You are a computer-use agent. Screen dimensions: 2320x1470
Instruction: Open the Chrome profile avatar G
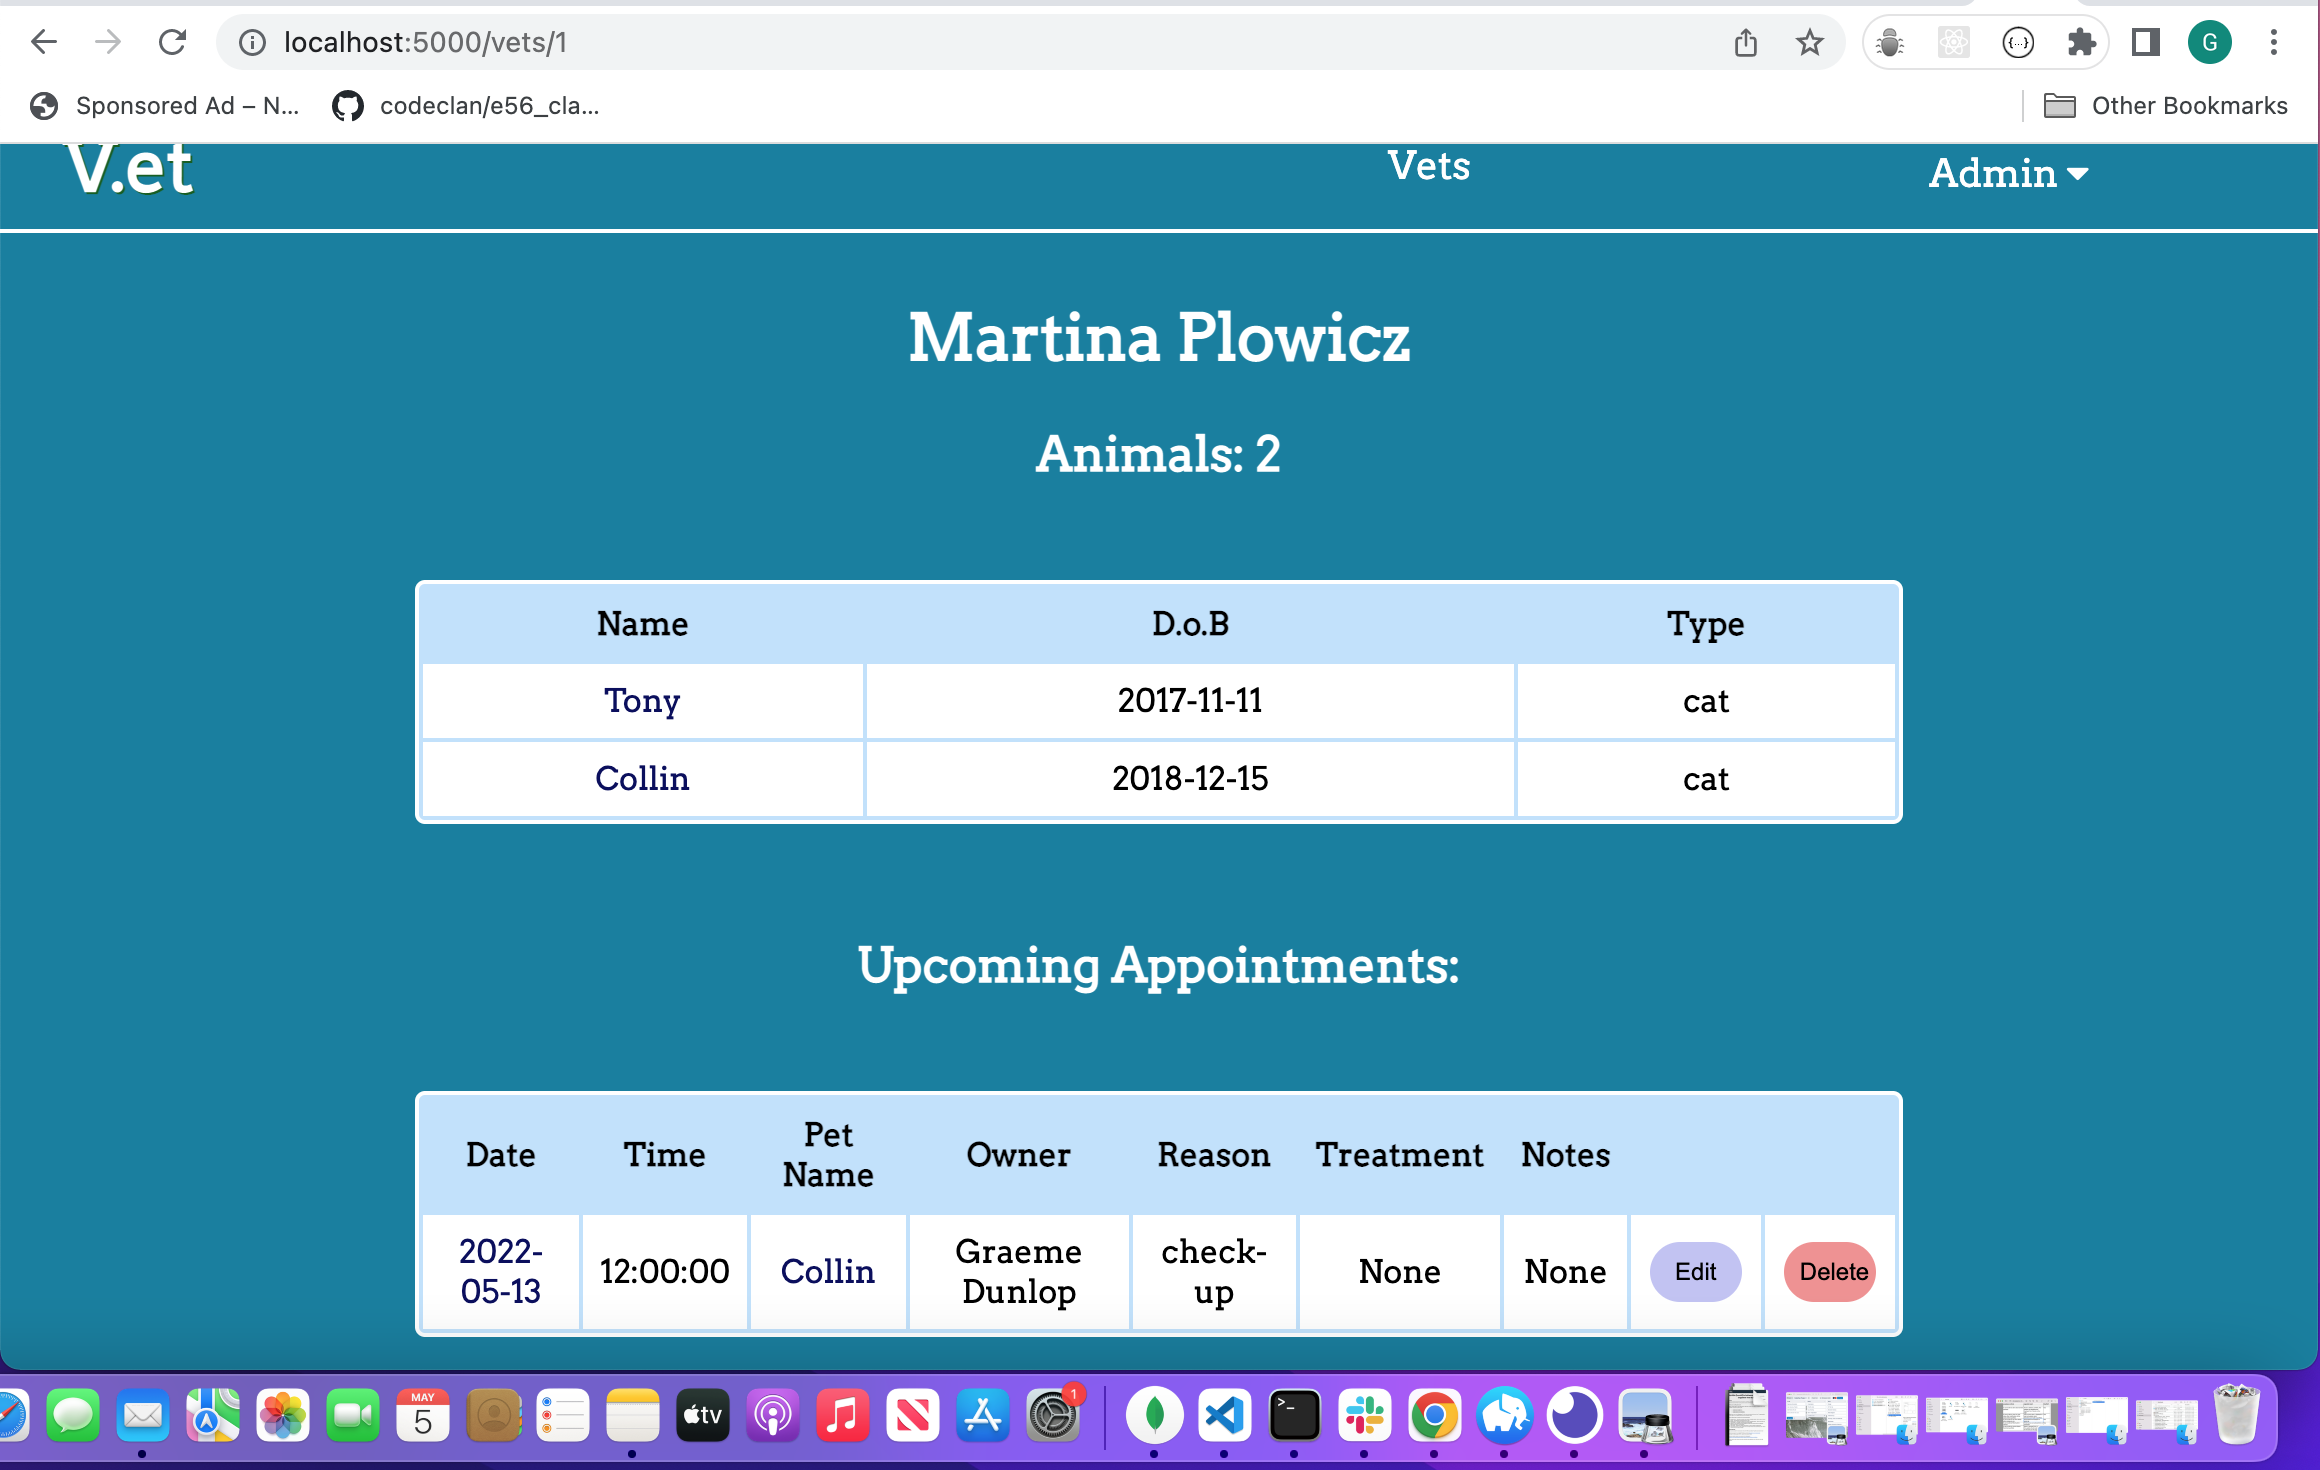2209,42
